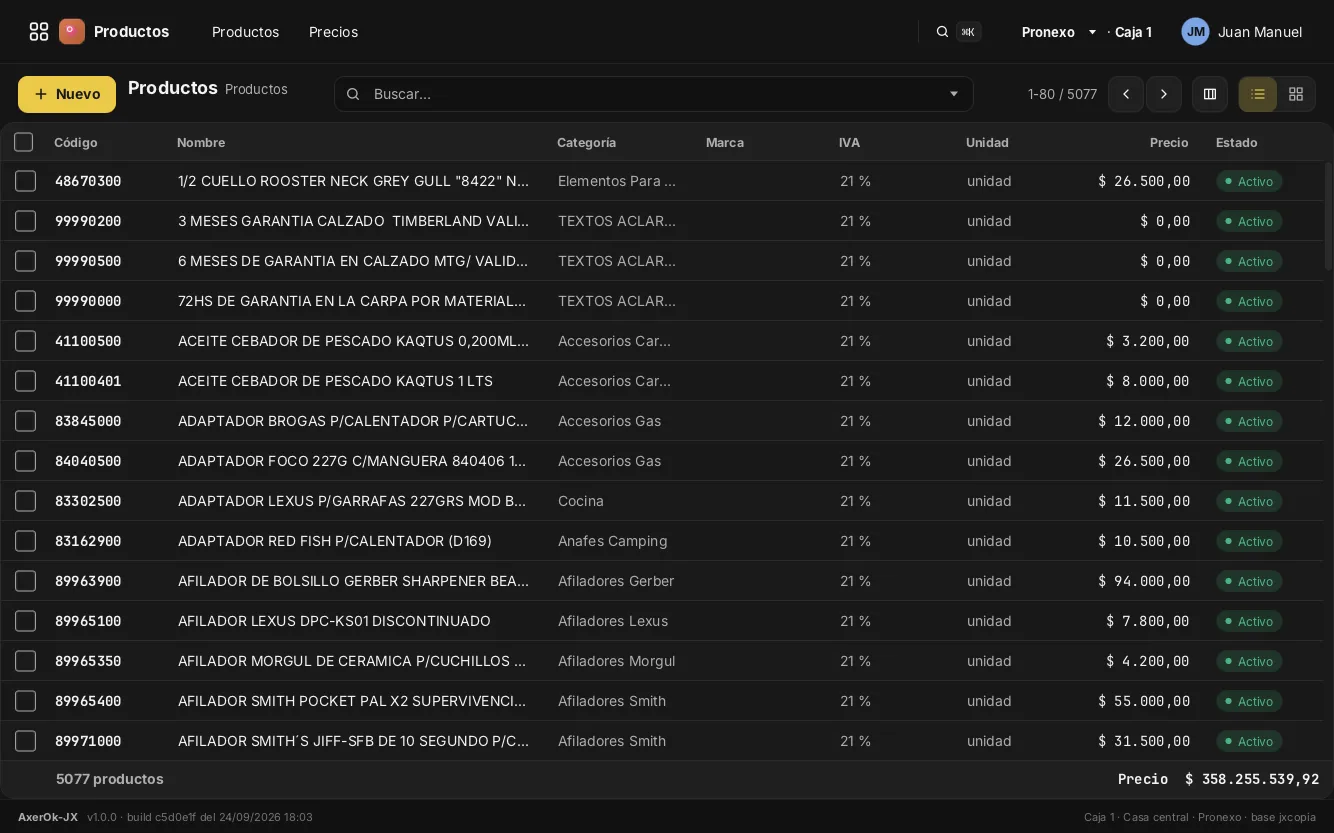1334x833 pixels.
Task: Sort by the Código column header
Action: coord(76,142)
